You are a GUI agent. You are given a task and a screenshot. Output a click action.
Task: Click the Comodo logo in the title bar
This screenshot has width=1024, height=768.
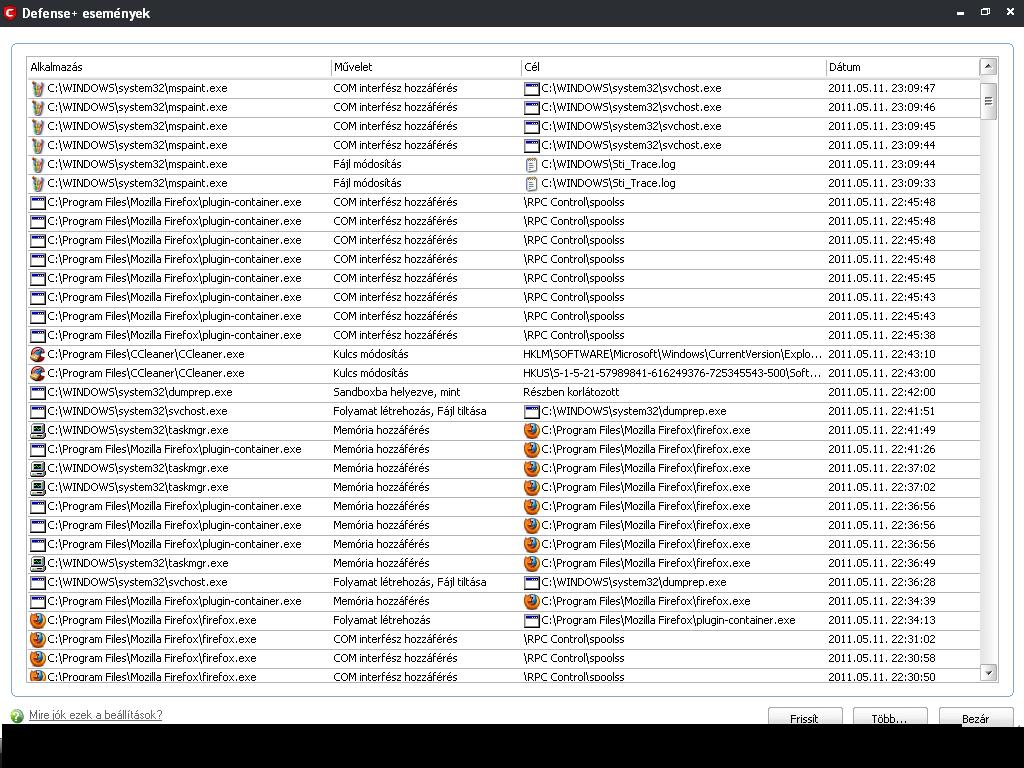(x=9, y=12)
